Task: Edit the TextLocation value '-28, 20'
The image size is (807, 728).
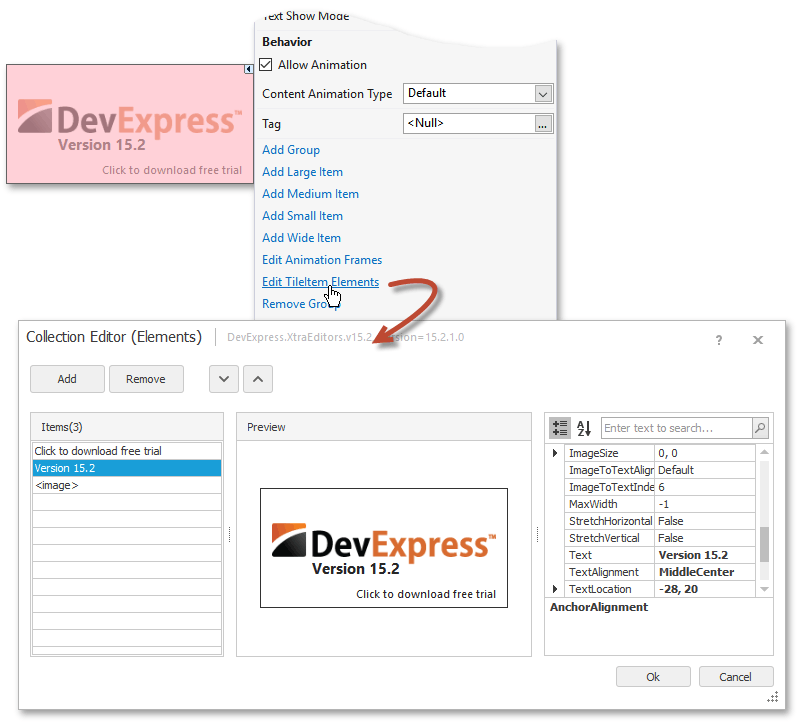Action: click(705, 589)
